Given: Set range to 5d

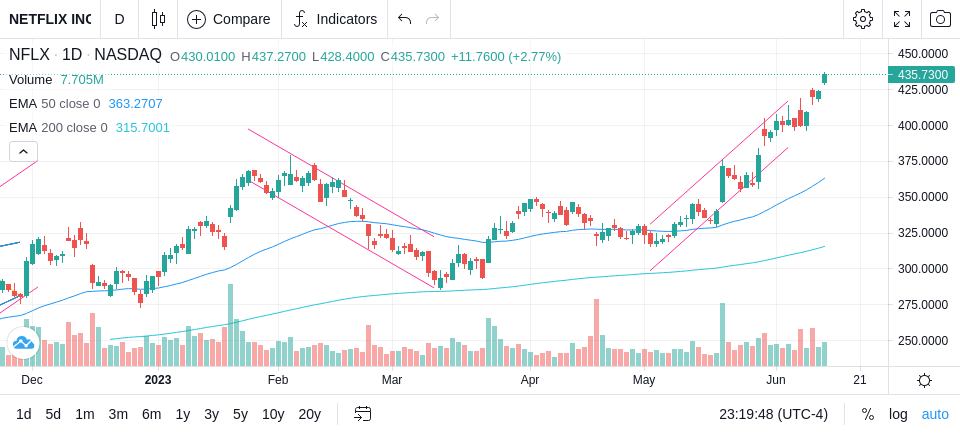Looking at the screenshot, I should 53,414.
